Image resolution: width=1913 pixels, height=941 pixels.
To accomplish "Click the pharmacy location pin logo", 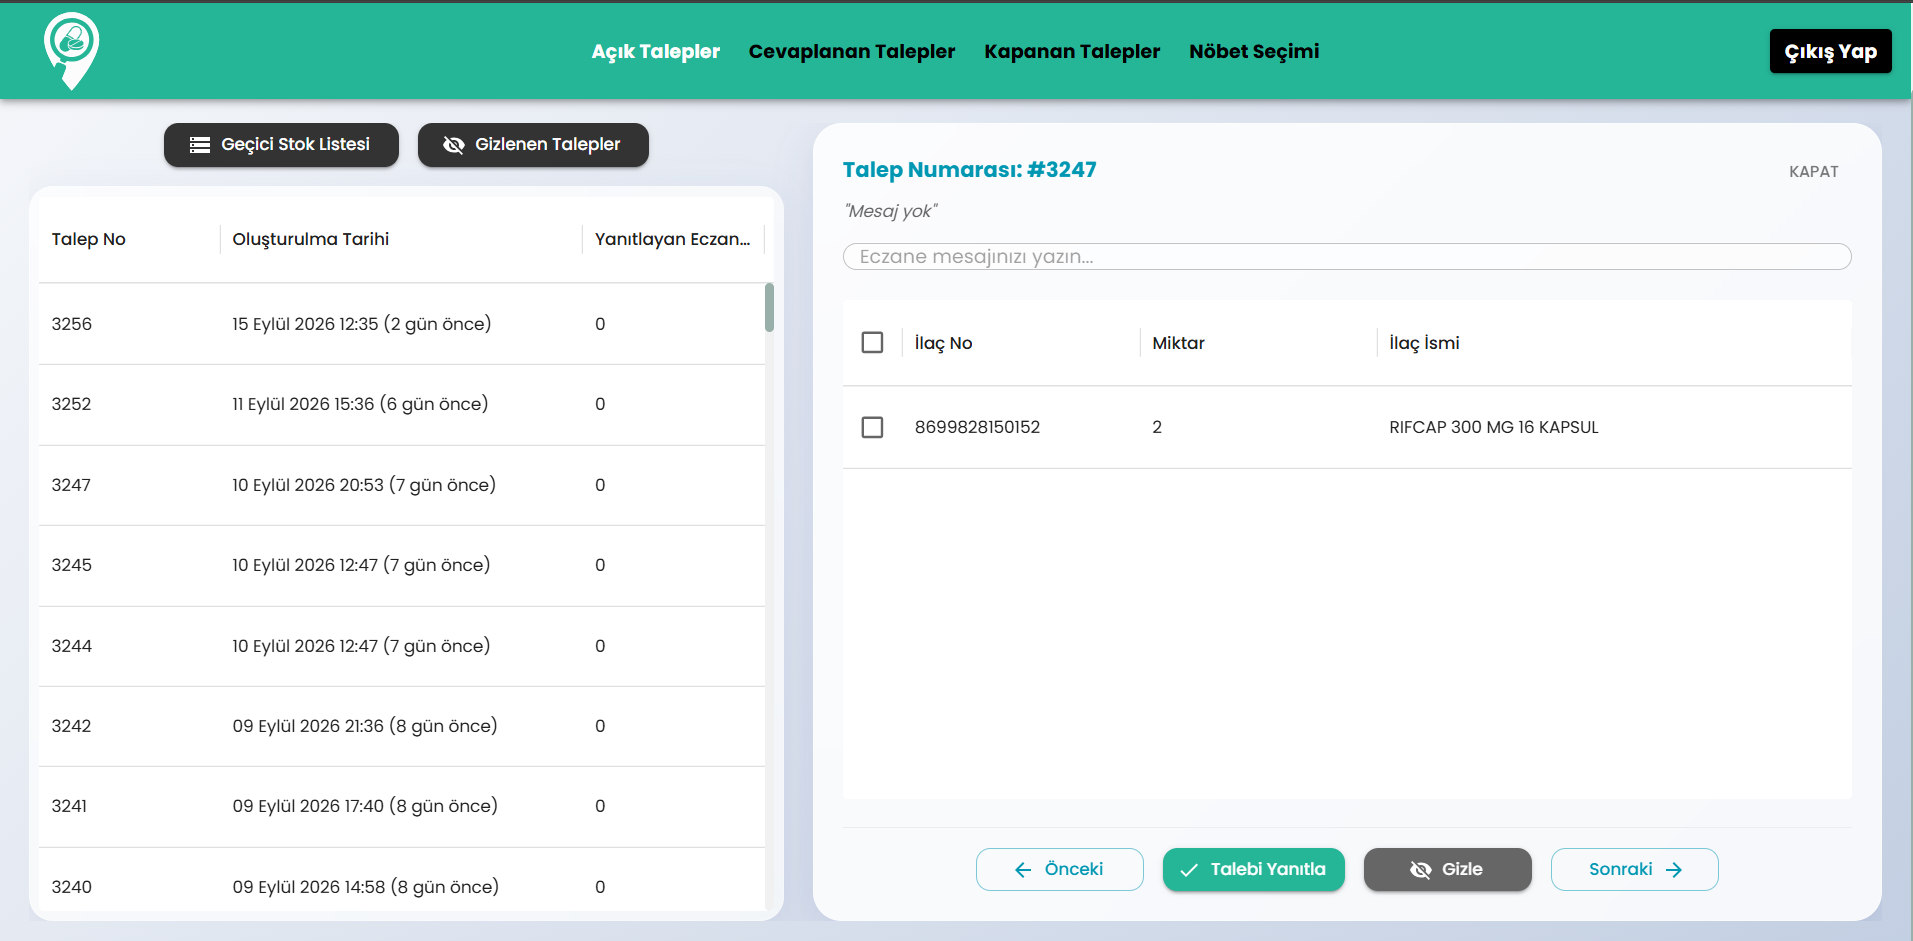I will (x=71, y=51).
